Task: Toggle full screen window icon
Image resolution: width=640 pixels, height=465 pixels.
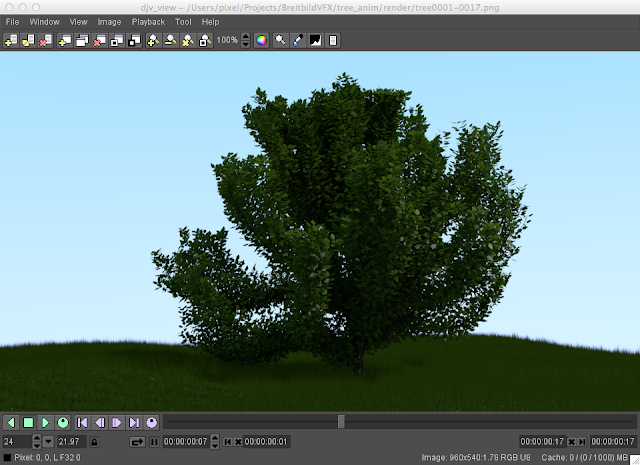Action: click(x=134, y=40)
